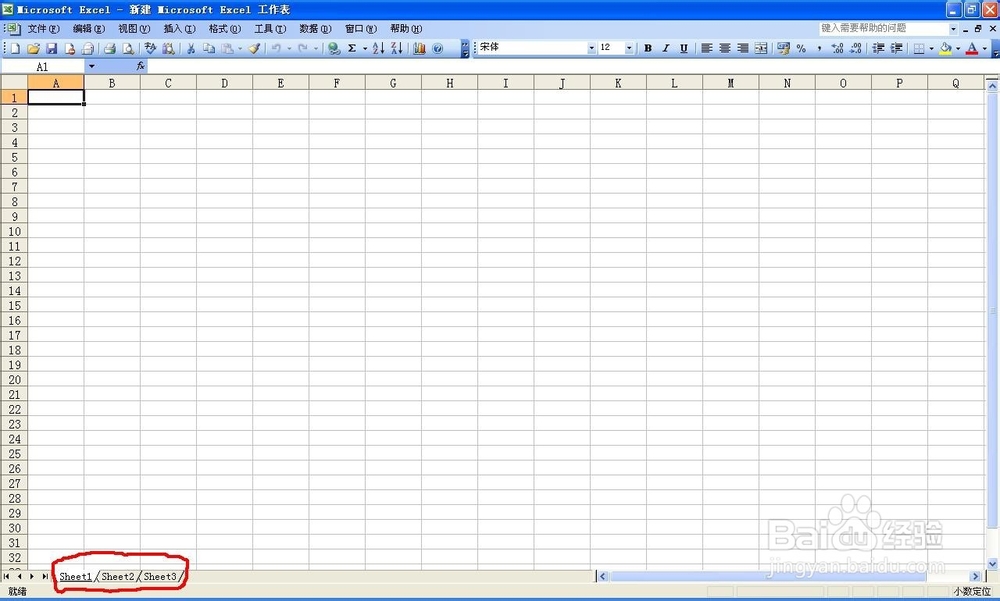Undo the last action
The width and height of the screenshot is (1000, 601).
click(x=276, y=48)
